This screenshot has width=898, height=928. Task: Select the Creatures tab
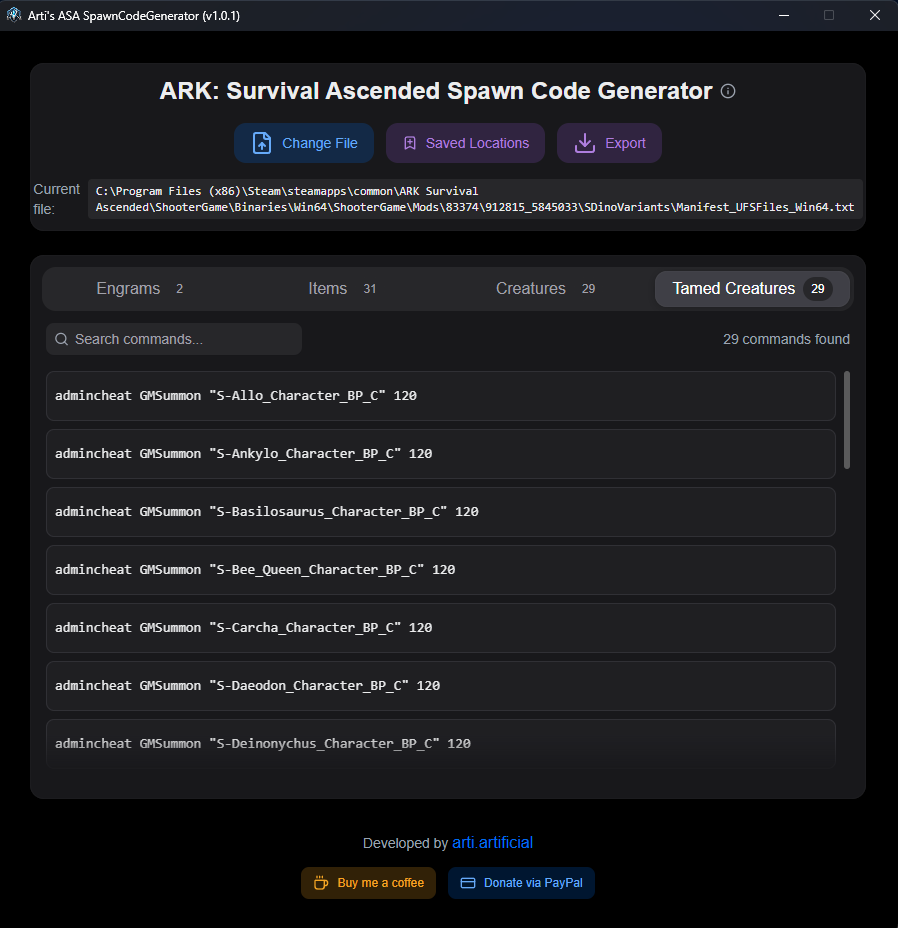click(x=545, y=289)
